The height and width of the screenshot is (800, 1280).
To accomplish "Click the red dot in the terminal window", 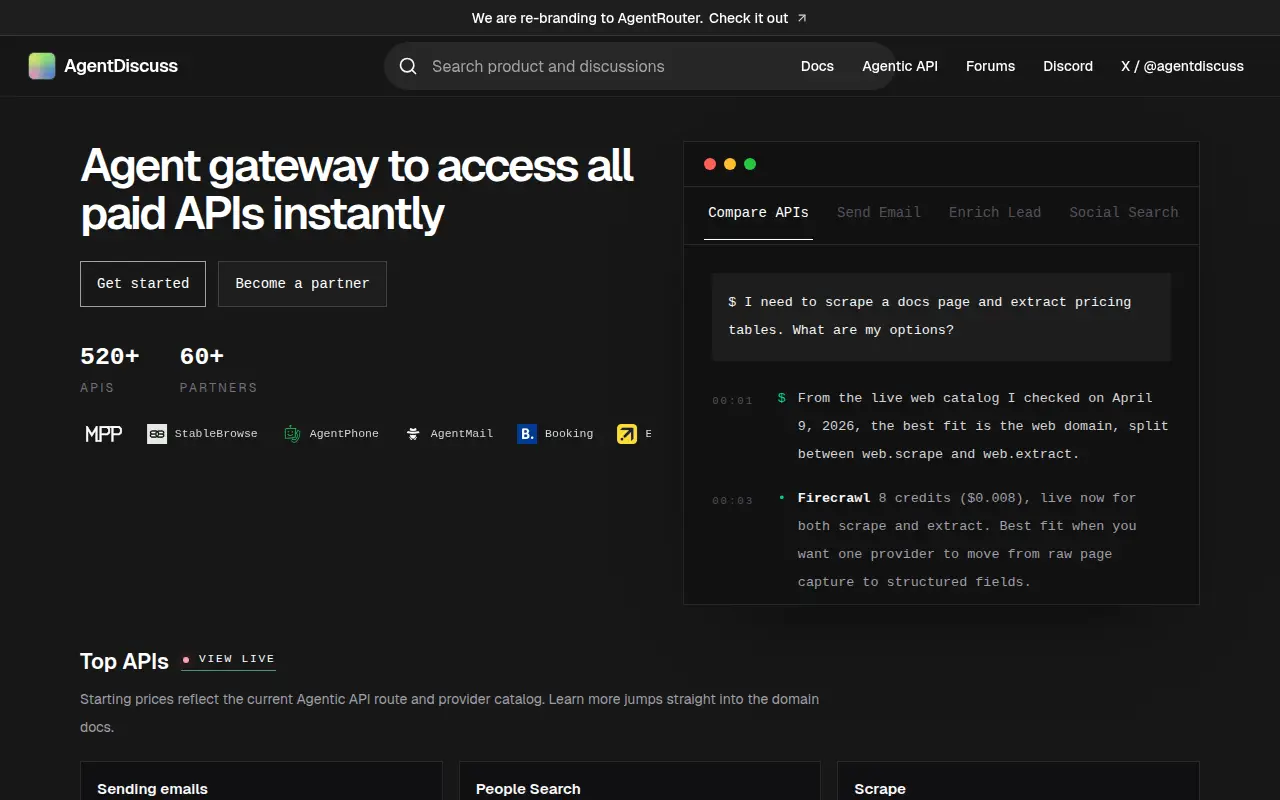I will [x=710, y=164].
